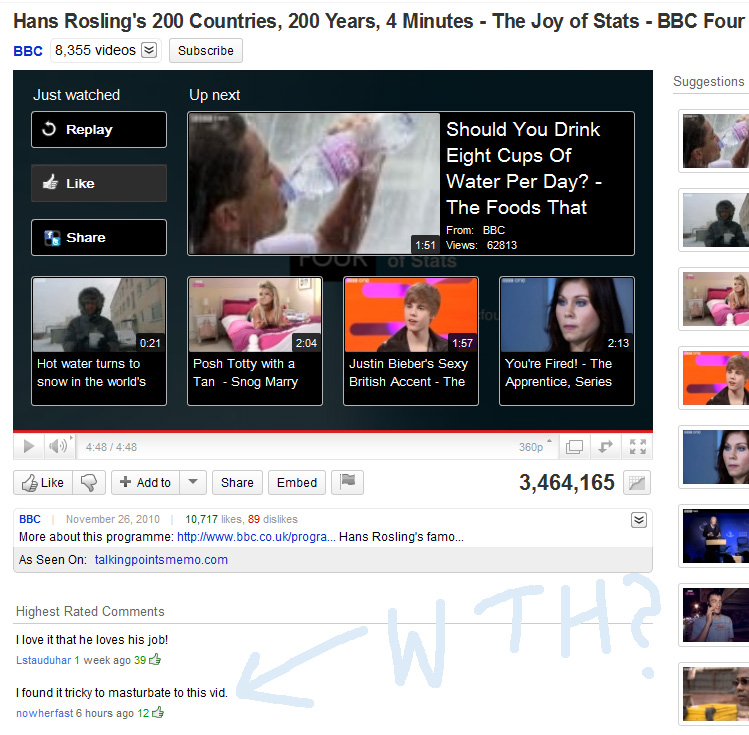Expand the video description box
Image resolution: width=749 pixels, height=735 pixels.
pyautogui.click(x=639, y=520)
